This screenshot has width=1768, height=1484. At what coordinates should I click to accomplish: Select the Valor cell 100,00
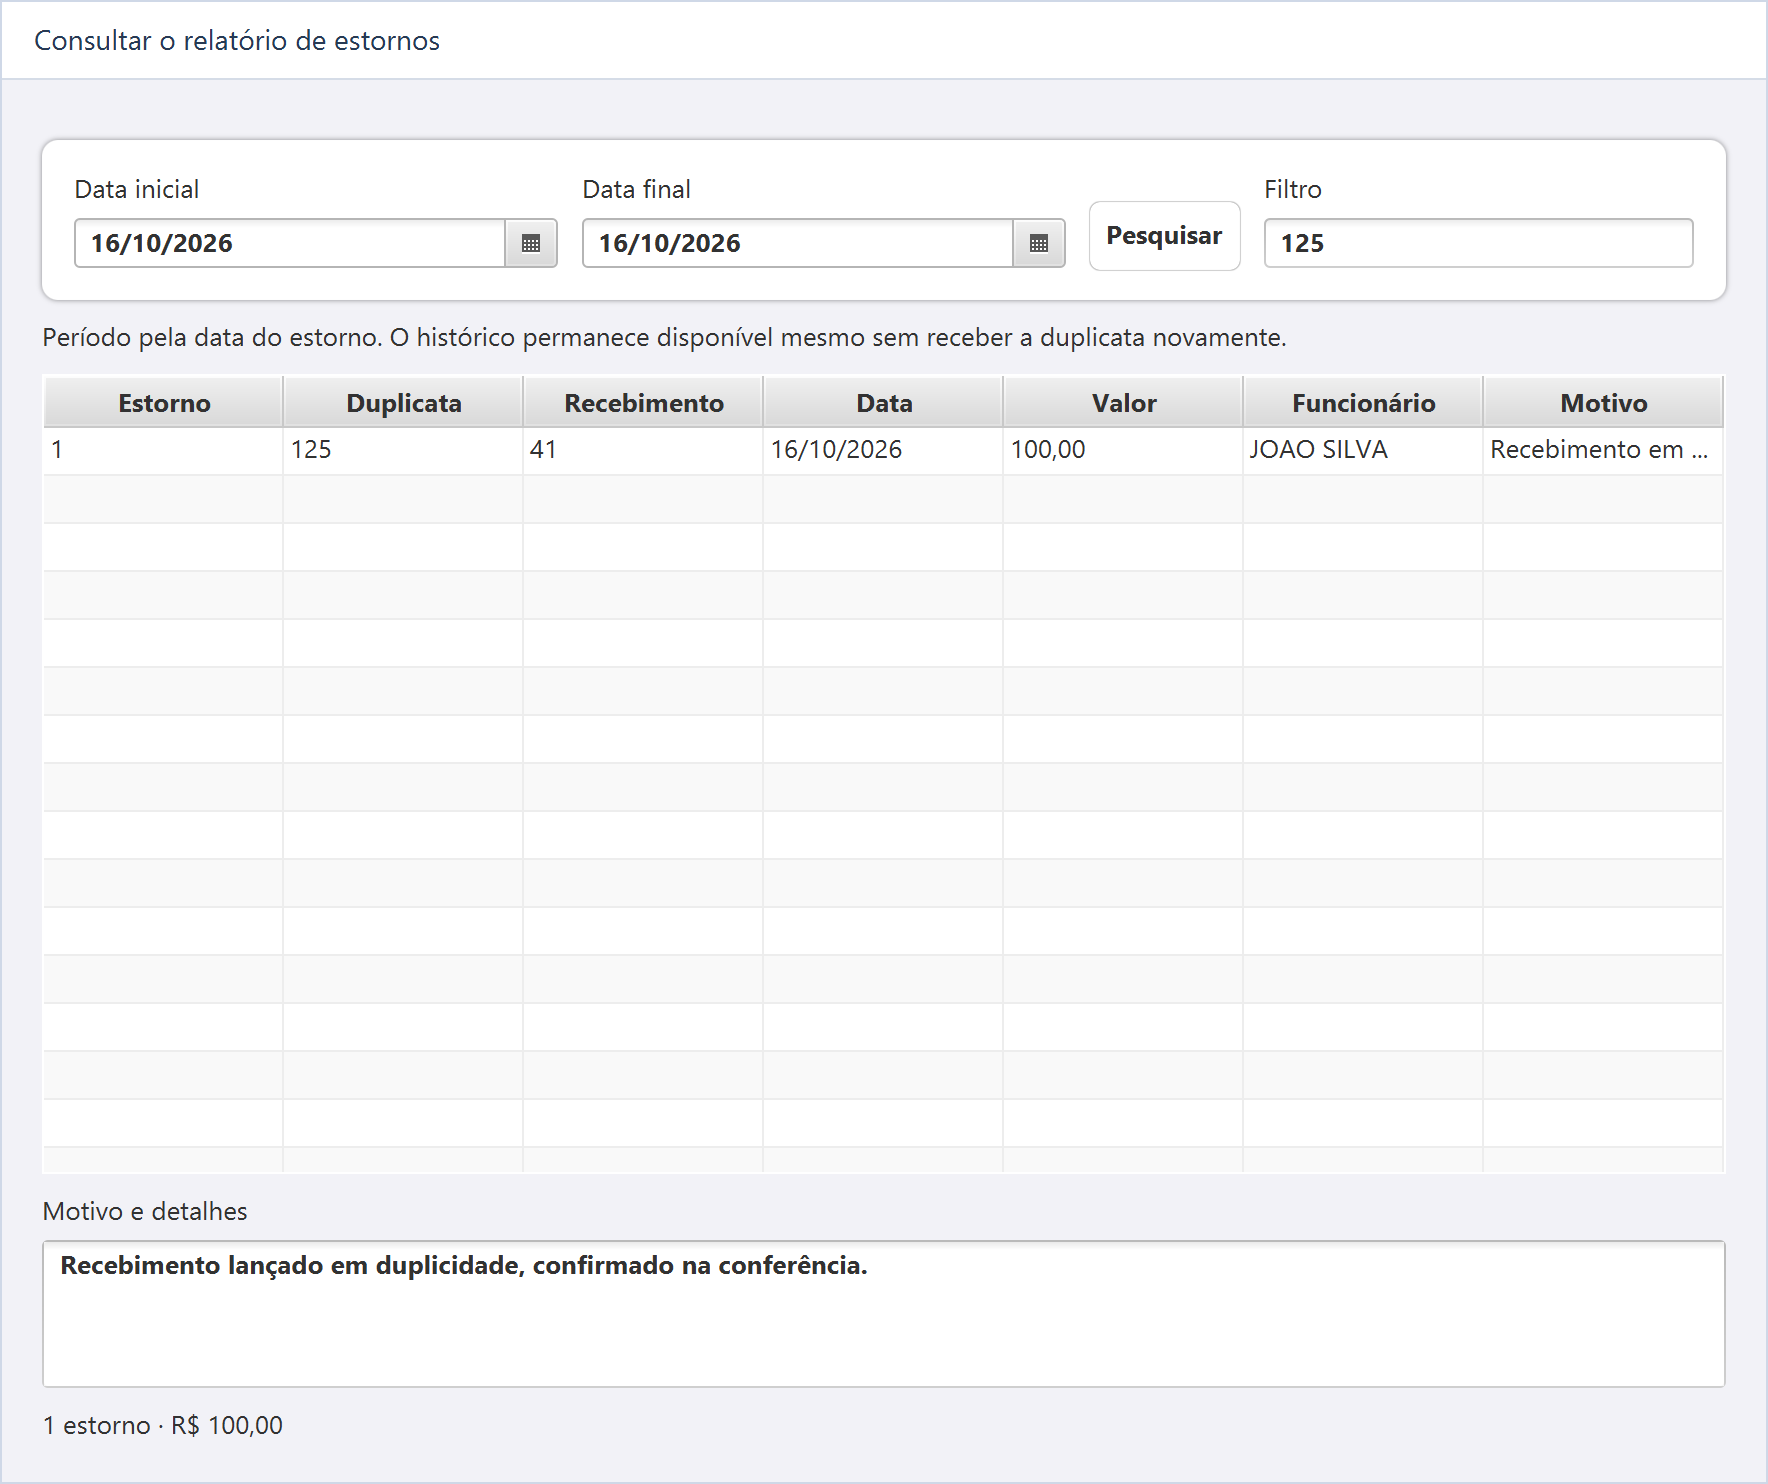coord(1124,450)
